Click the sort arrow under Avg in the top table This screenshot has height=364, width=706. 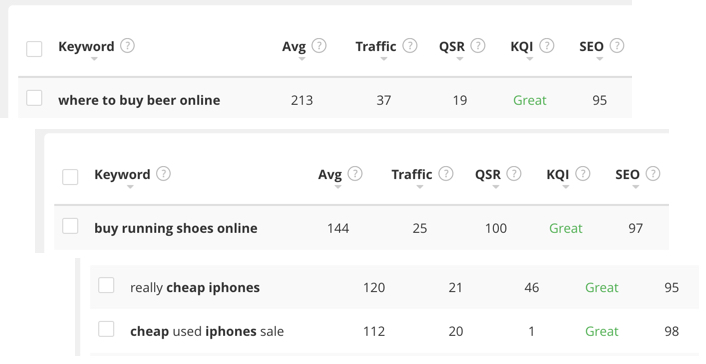[x=302, y=59]
